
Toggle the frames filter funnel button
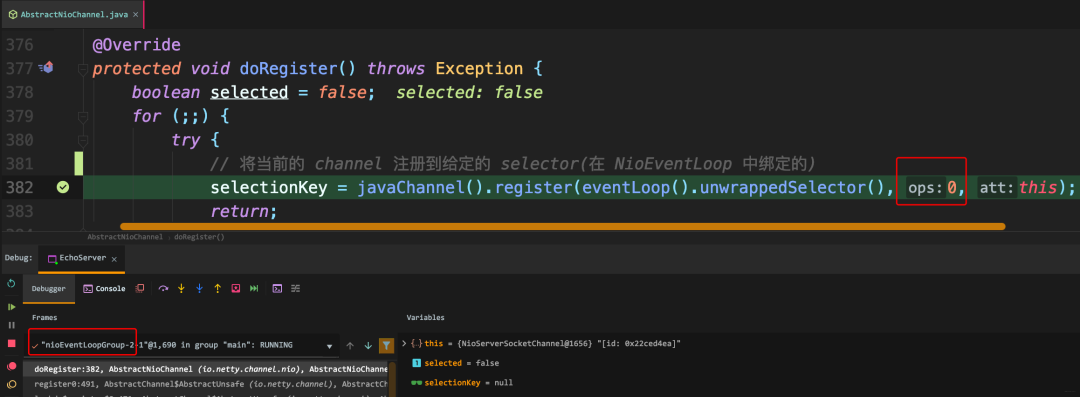[x=387, y=345]
